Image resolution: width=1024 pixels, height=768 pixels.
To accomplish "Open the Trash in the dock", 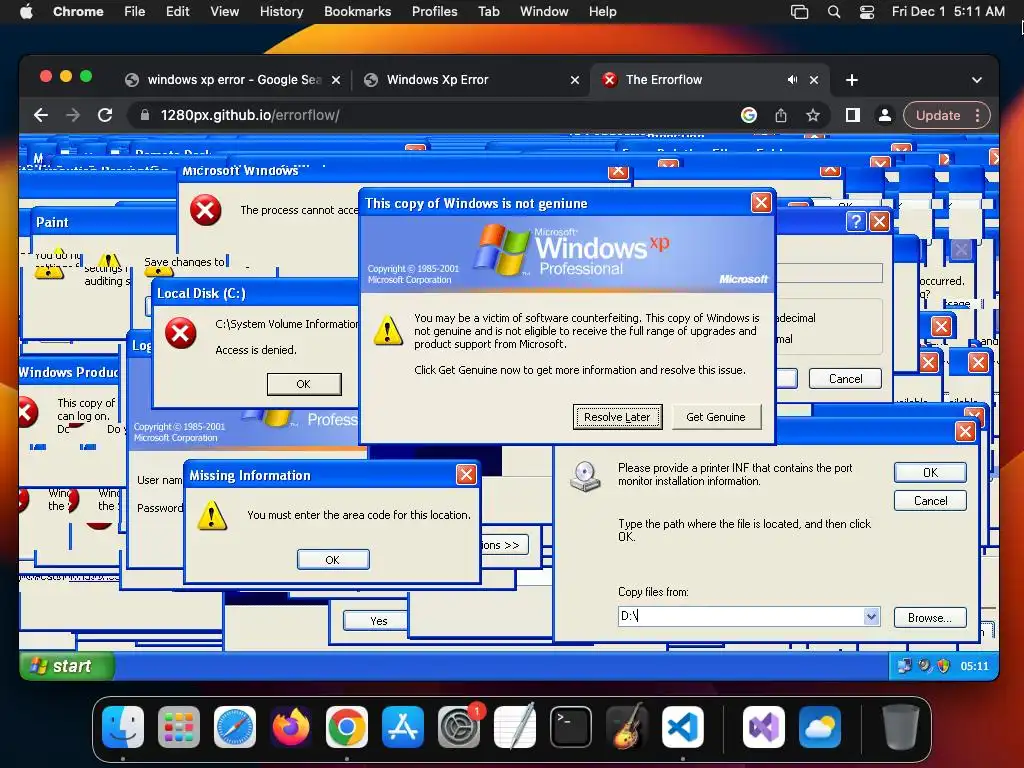I will click(x=901, y=727).
